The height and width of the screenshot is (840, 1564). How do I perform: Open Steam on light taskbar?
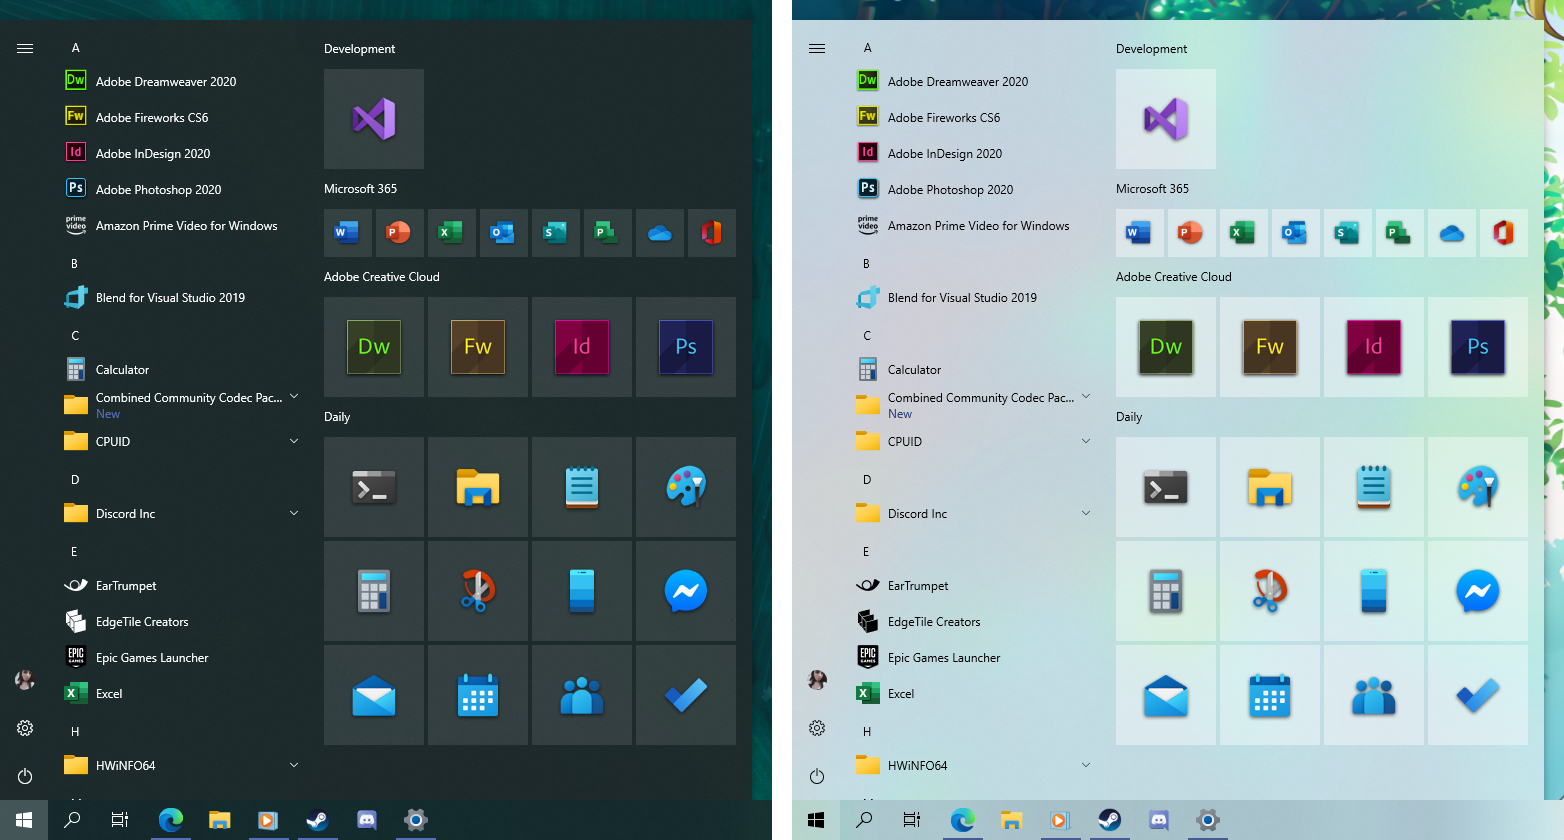[x=1109, y=820]
